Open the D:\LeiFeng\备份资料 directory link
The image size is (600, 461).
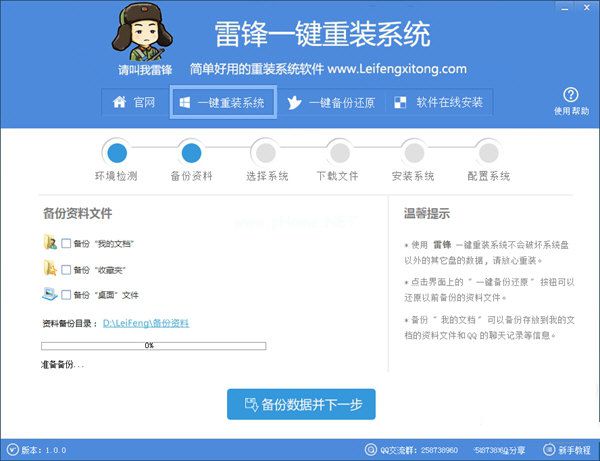(146, 323)
